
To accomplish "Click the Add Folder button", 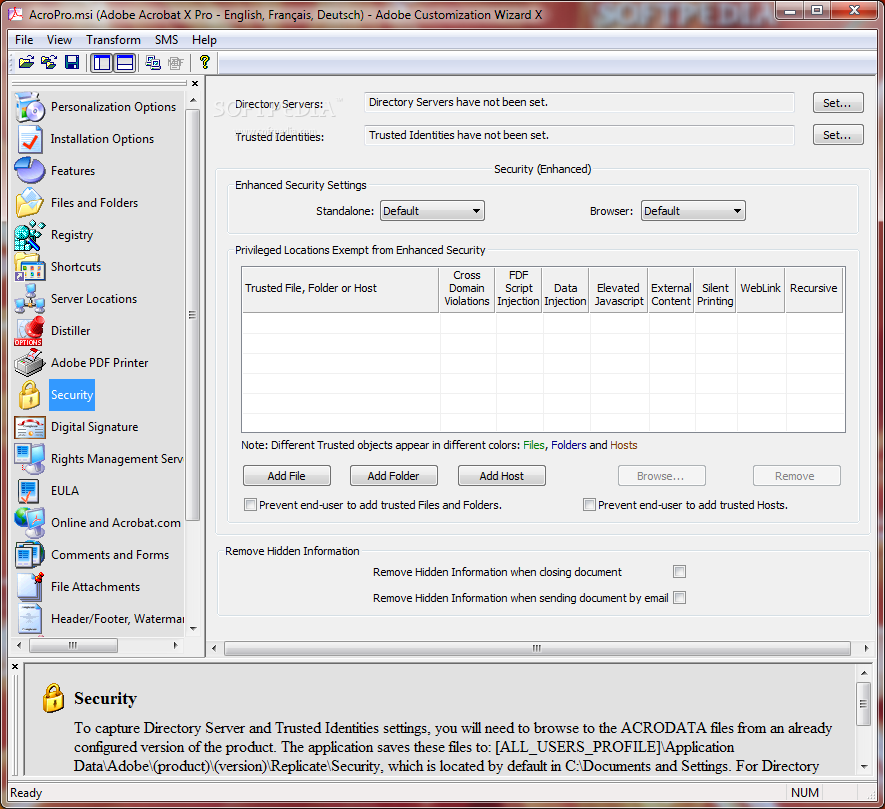I will 393,476.
